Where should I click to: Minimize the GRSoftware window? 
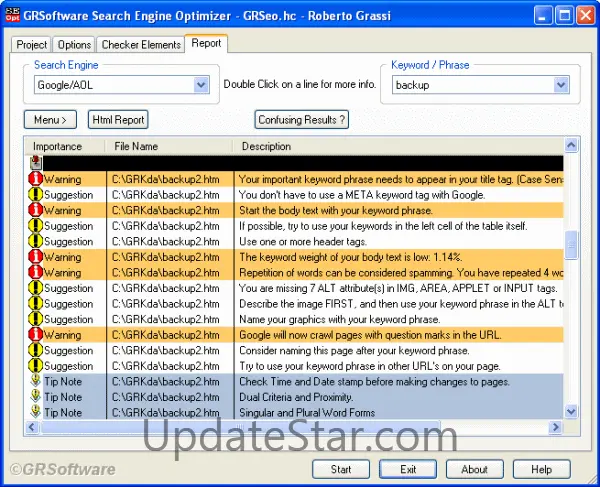click(543, 16)
